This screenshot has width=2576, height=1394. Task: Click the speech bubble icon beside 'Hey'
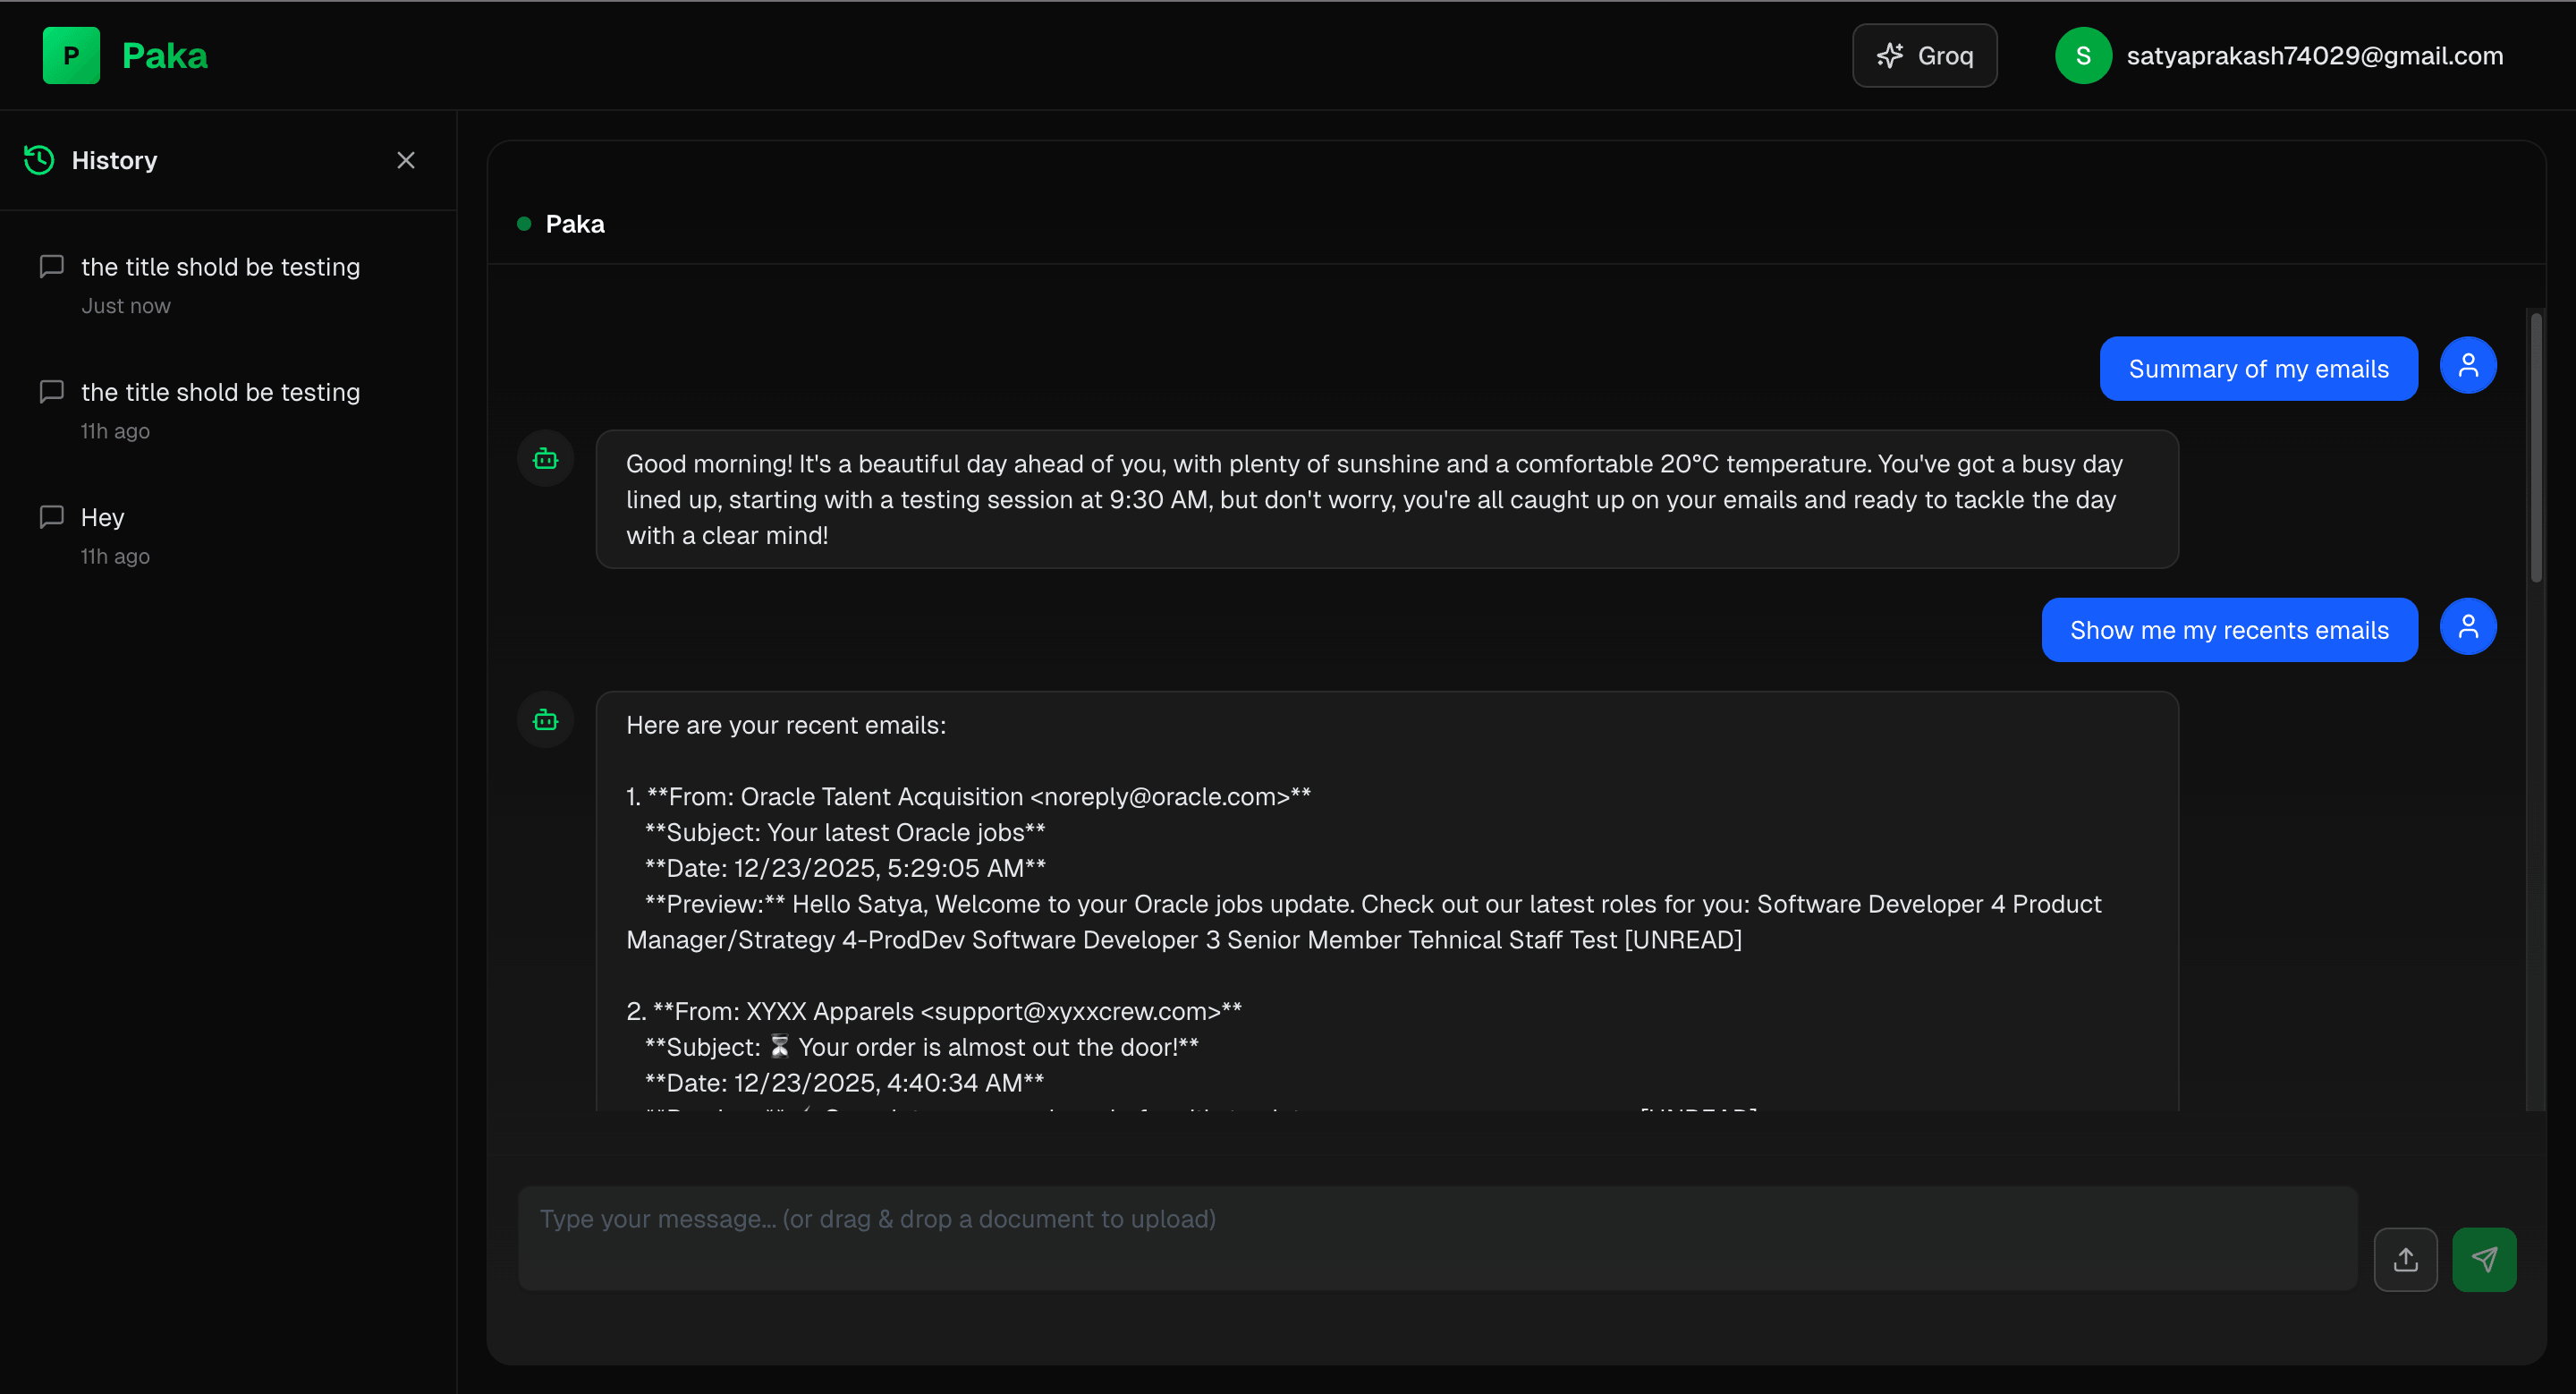(52, 516)
